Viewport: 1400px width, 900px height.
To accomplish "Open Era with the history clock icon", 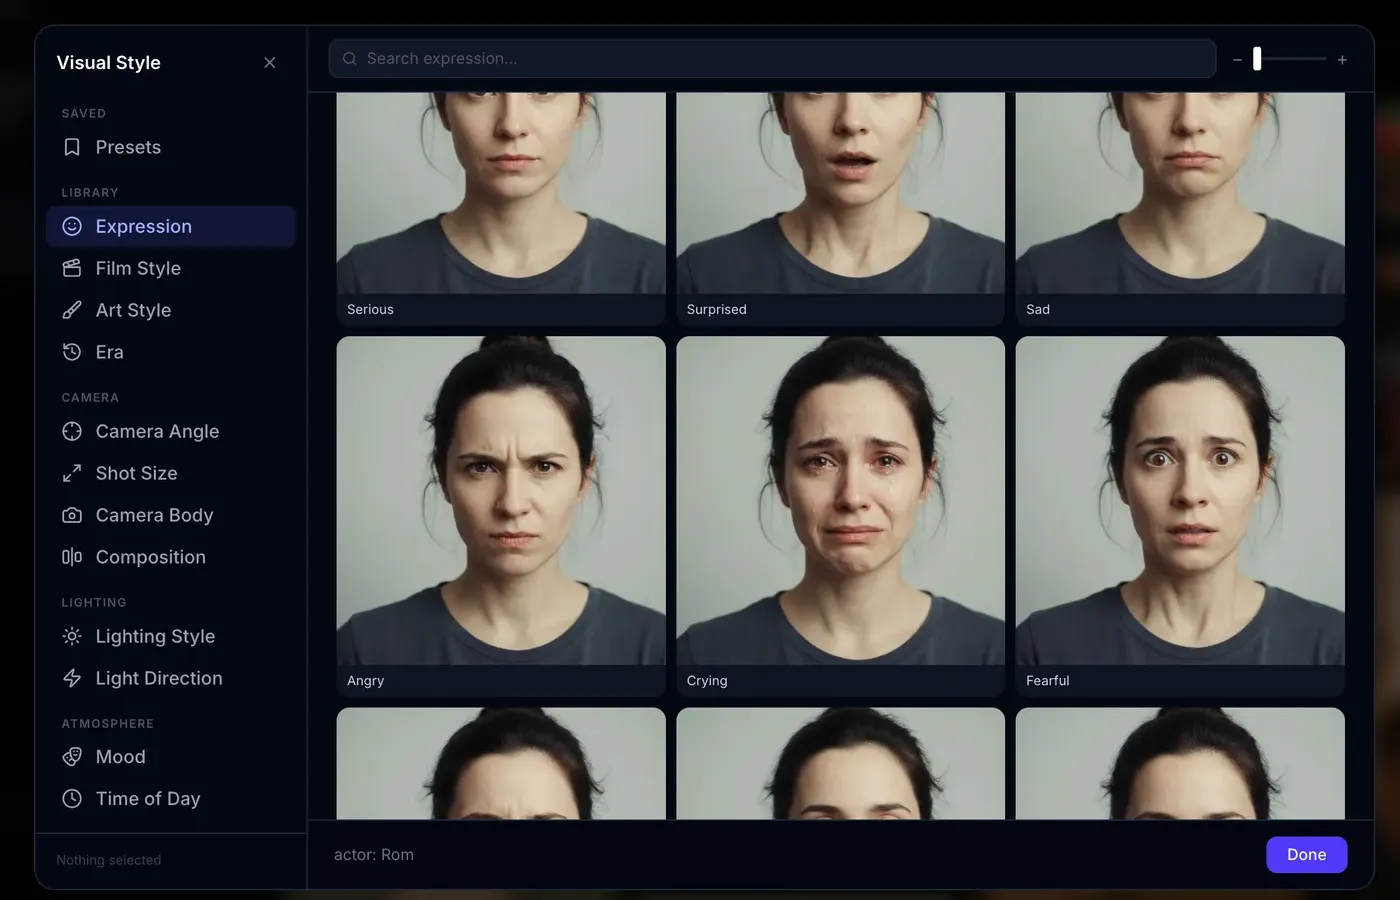I will tap(71, 352).
